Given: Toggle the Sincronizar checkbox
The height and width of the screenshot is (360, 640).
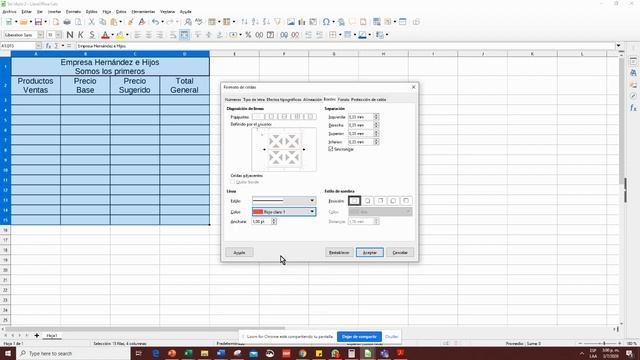Looking at the screenshot, I should [331, 149].
